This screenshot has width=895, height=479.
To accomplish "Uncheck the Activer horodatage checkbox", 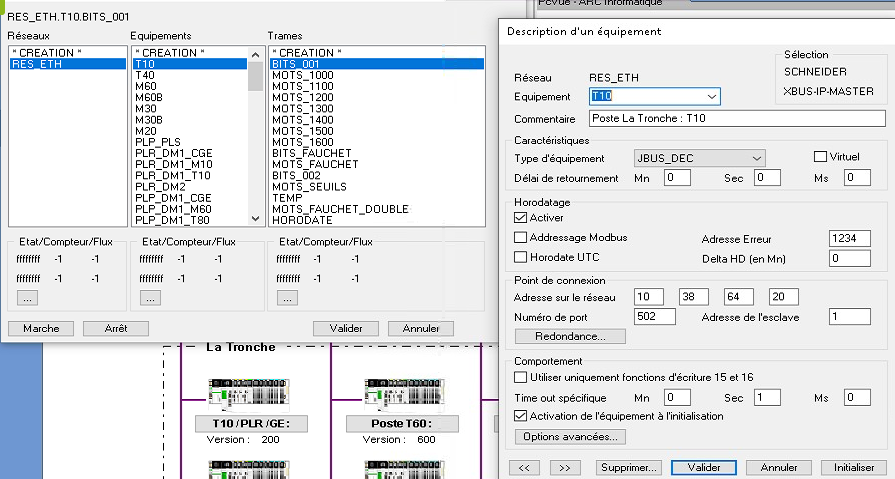I will click(x=521, y=217).
